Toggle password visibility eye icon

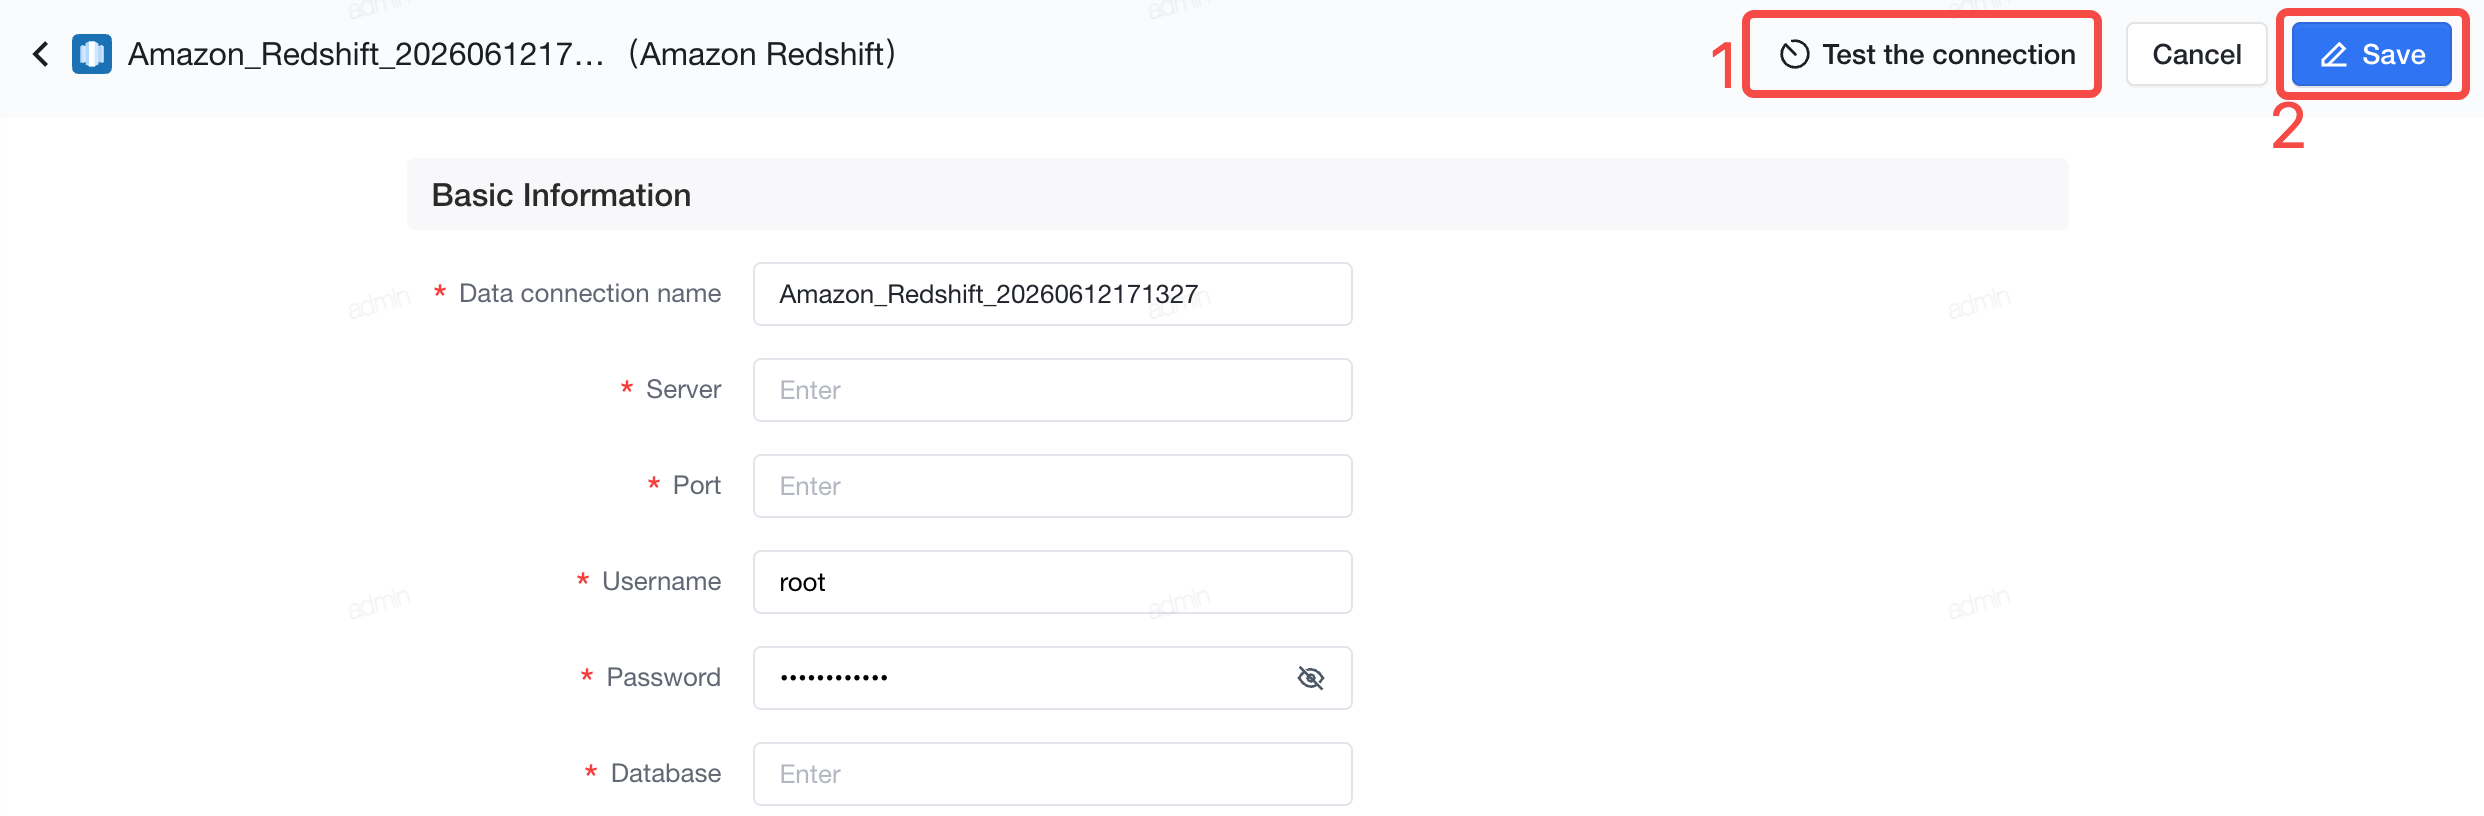click(1310, 678)
